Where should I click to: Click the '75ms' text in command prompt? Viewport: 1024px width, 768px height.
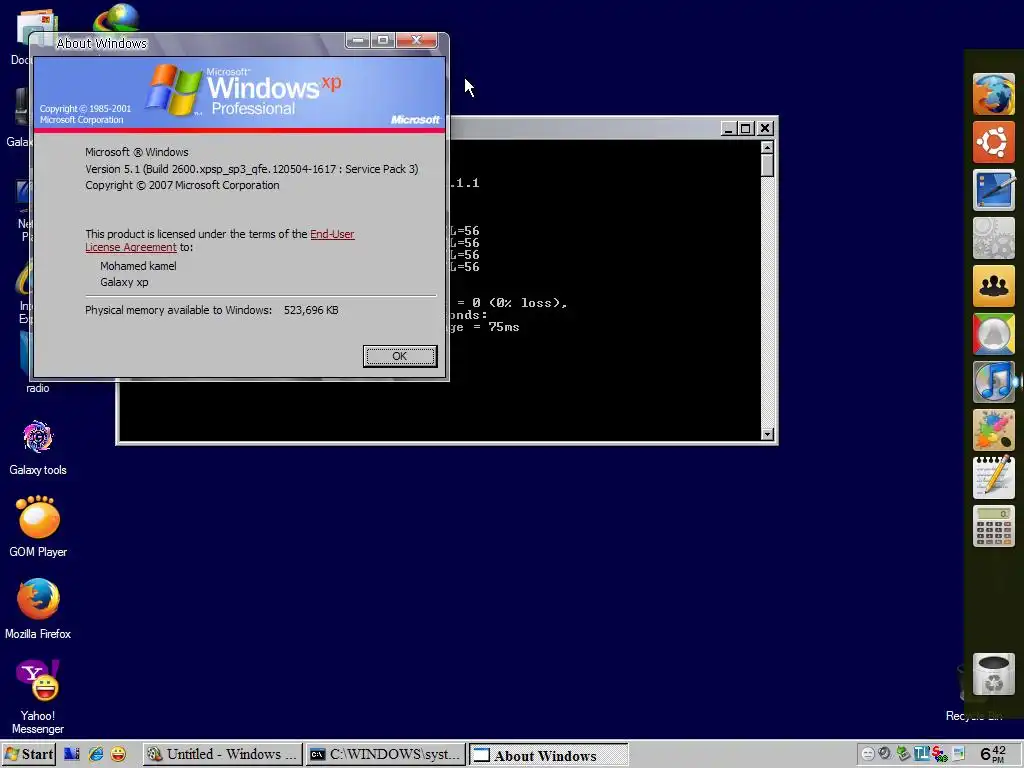coord(504,327)
